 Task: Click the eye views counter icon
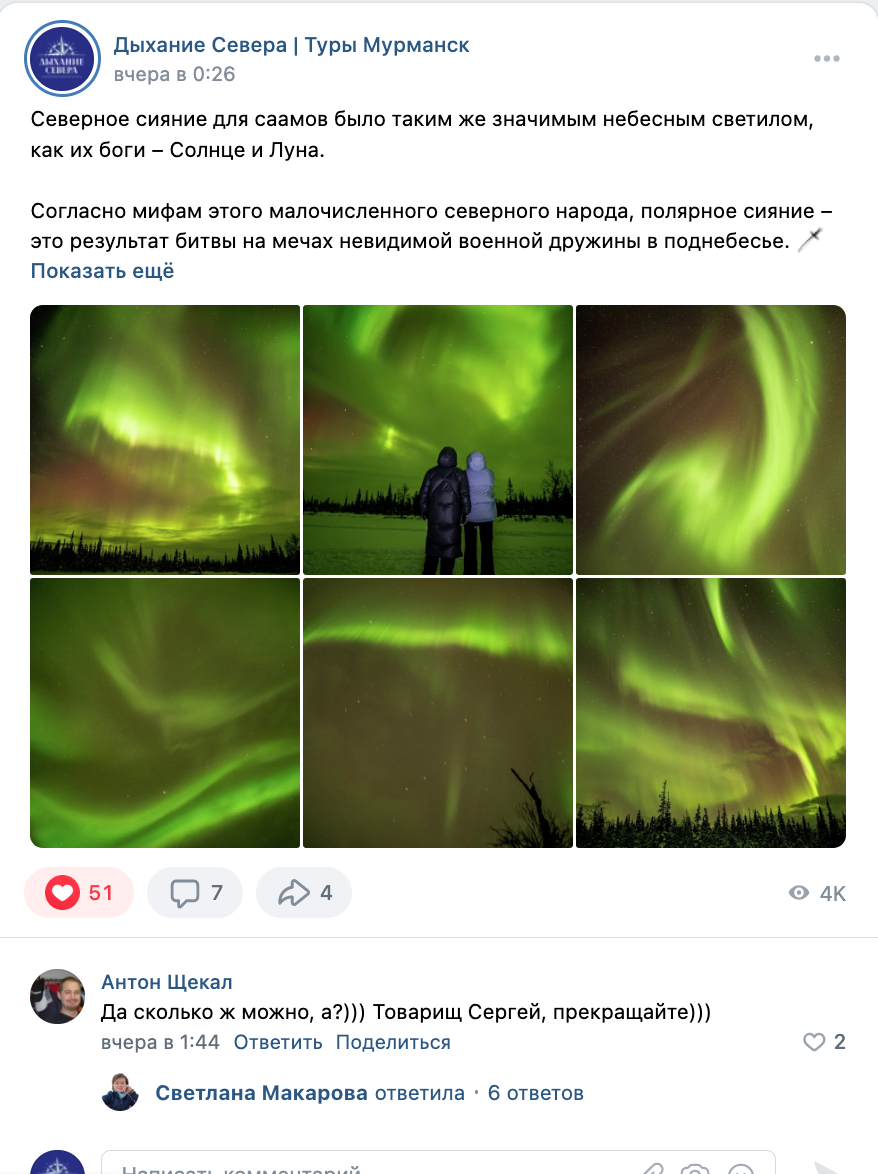[799, 892]
